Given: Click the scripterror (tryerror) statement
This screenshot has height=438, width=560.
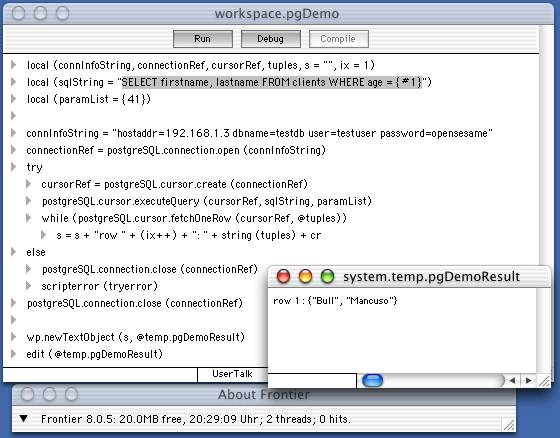Looking at the screenshot, I should coord(100,286).
